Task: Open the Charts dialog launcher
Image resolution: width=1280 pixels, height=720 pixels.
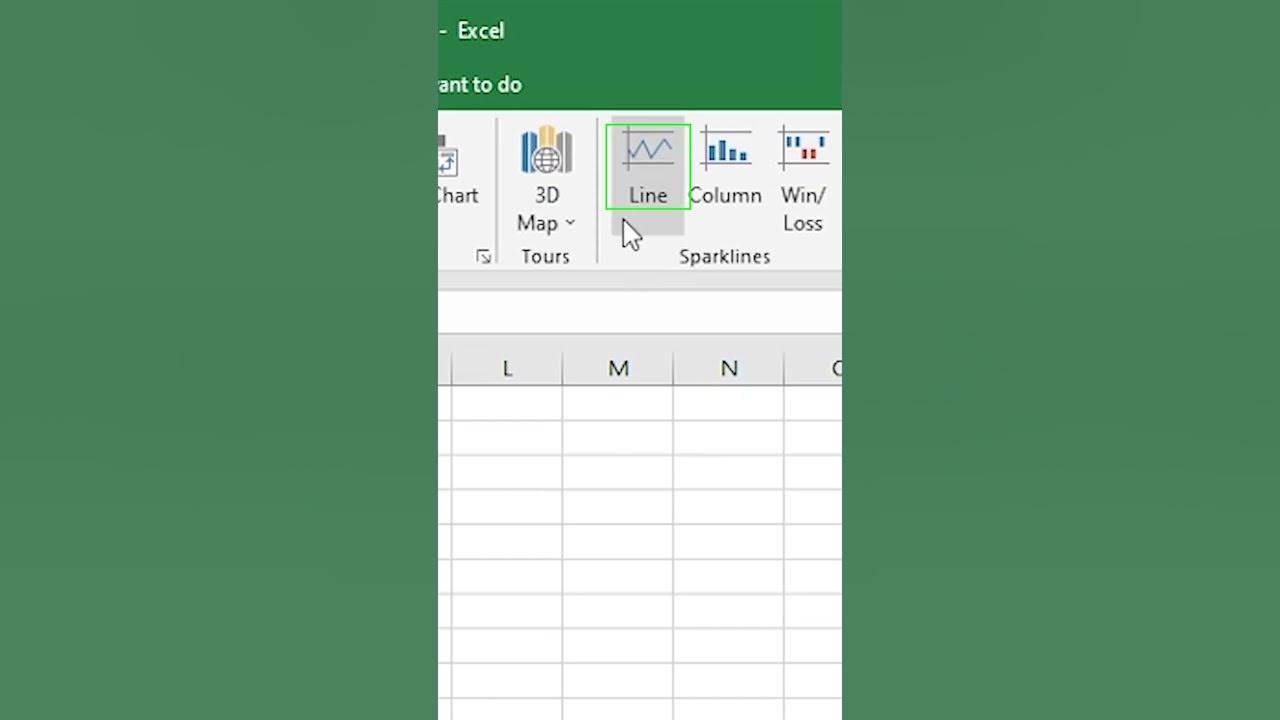Action: pos(484,257)
